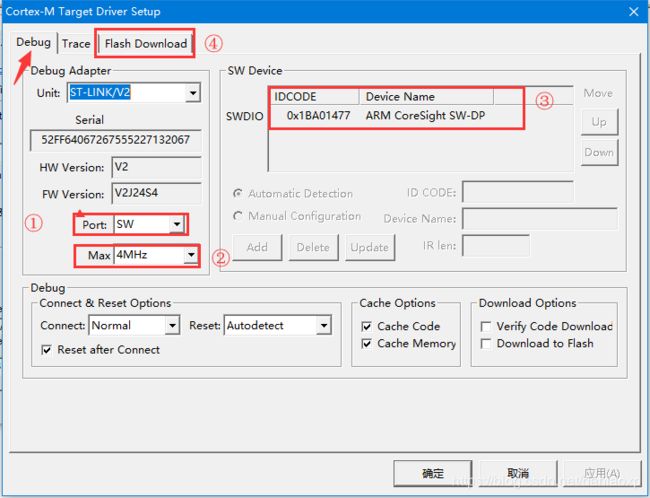
Task: Click the Add button
Action: 257,247
